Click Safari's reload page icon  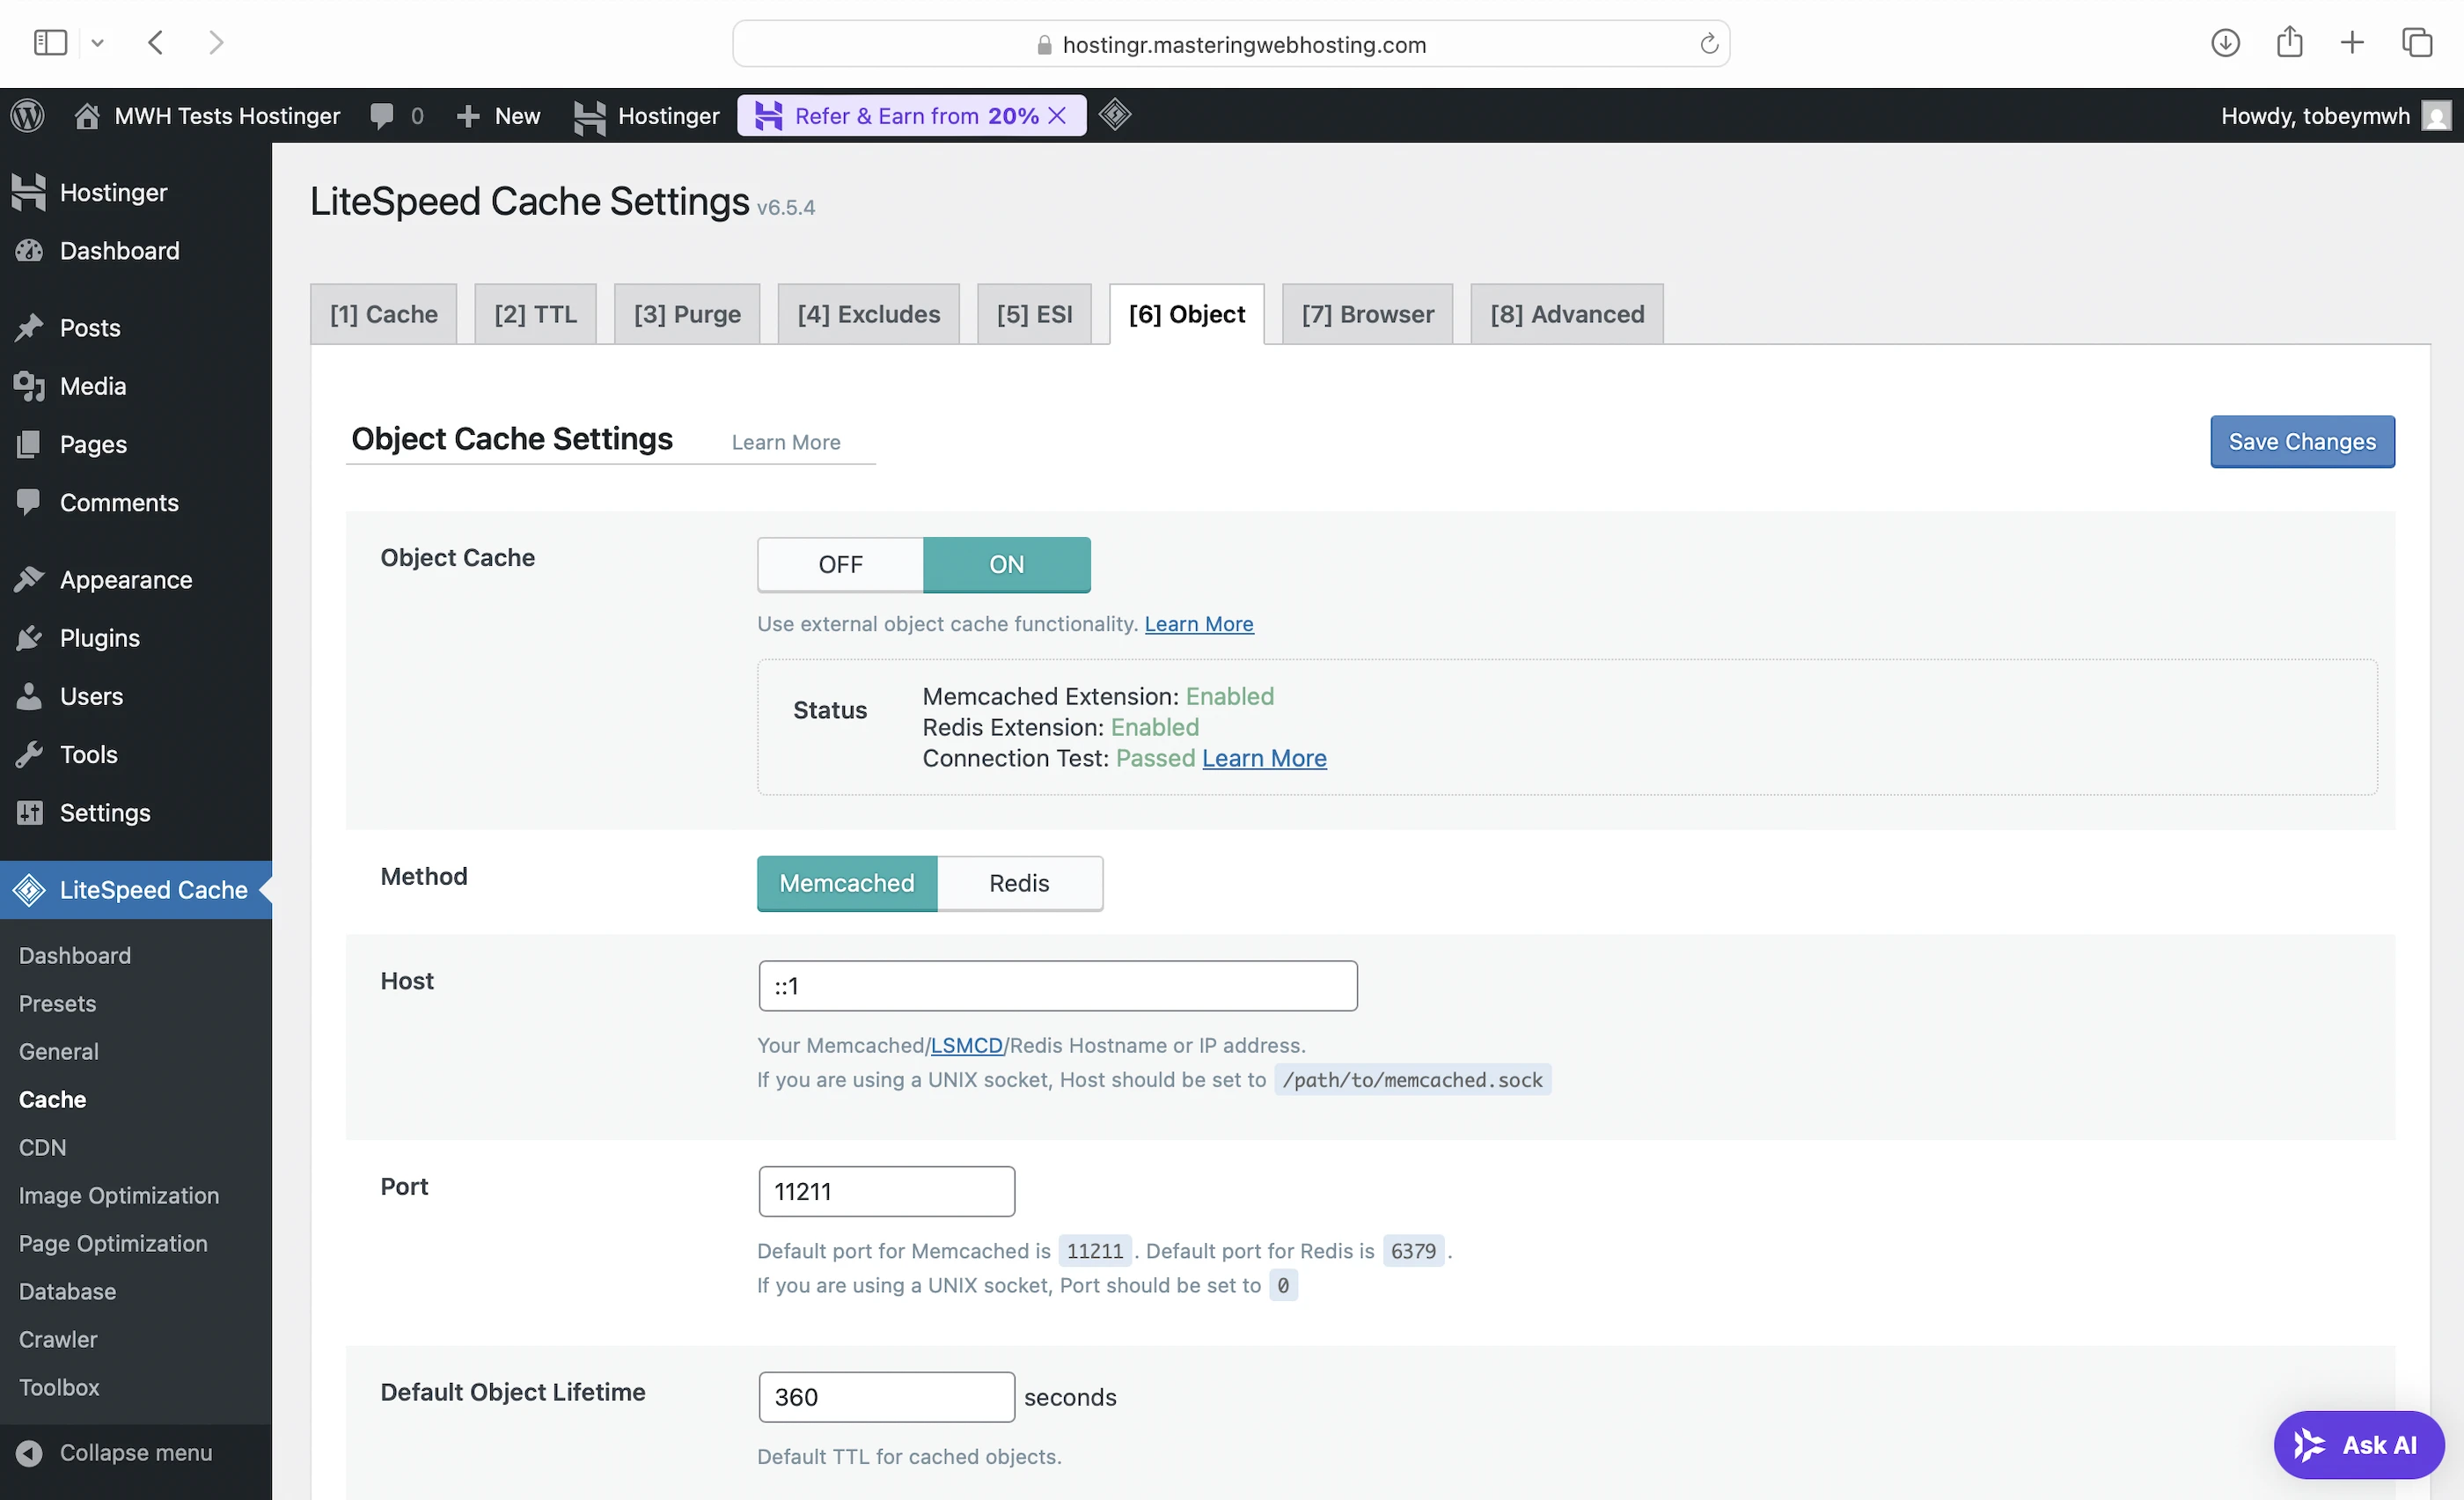tap(1708, 44)
